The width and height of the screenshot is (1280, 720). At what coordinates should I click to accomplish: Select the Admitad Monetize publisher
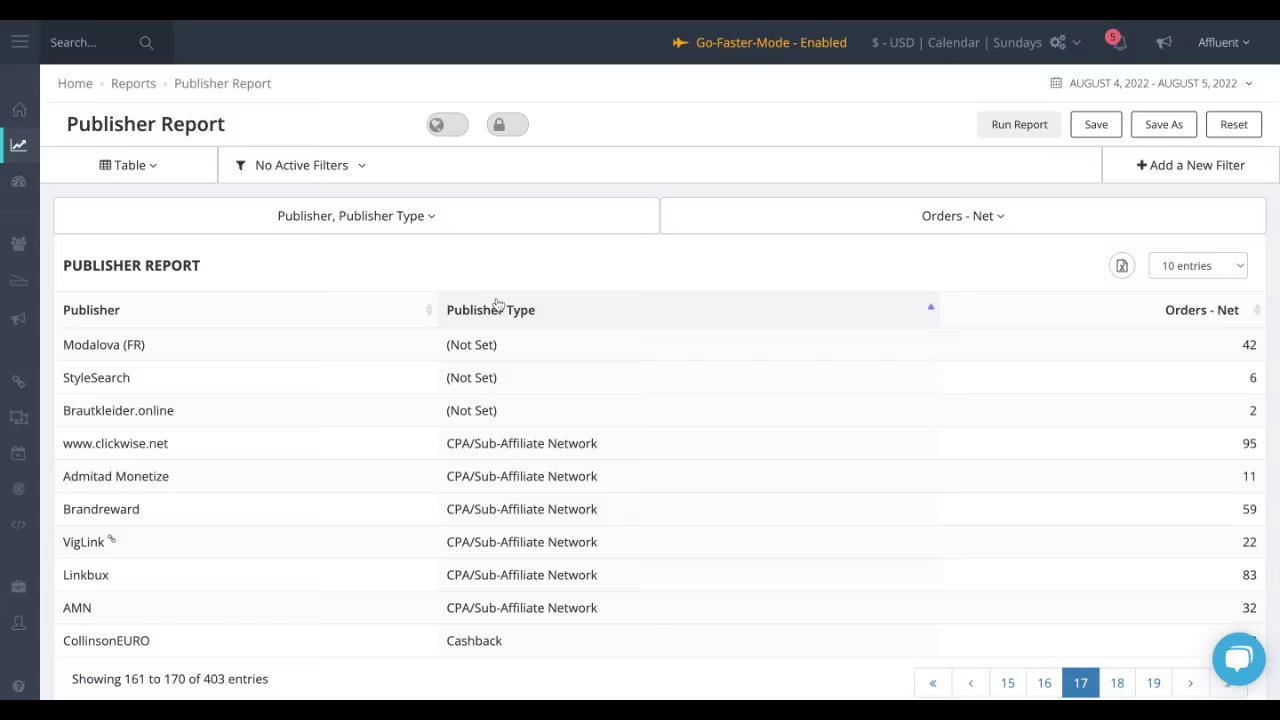coord(116,477)
